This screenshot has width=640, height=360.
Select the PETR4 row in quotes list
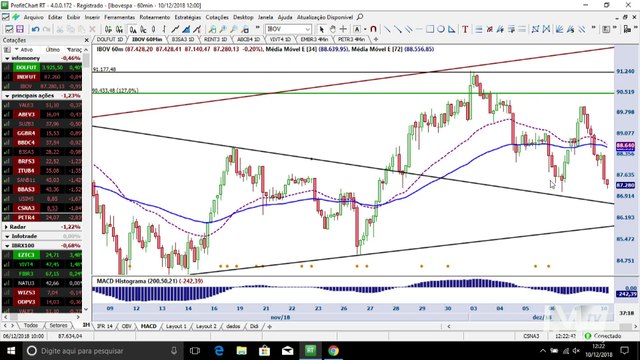42,218
